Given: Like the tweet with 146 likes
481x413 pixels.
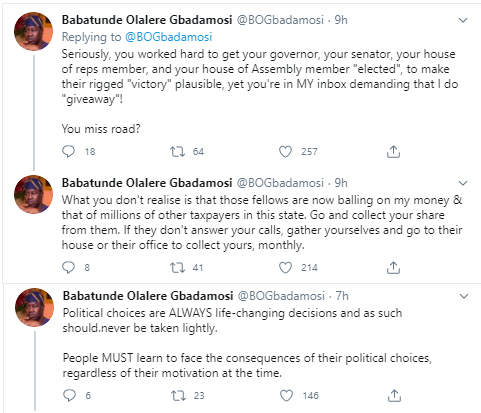Looking at the screenshot, I should pyautogui.click(x=286, y=396).
